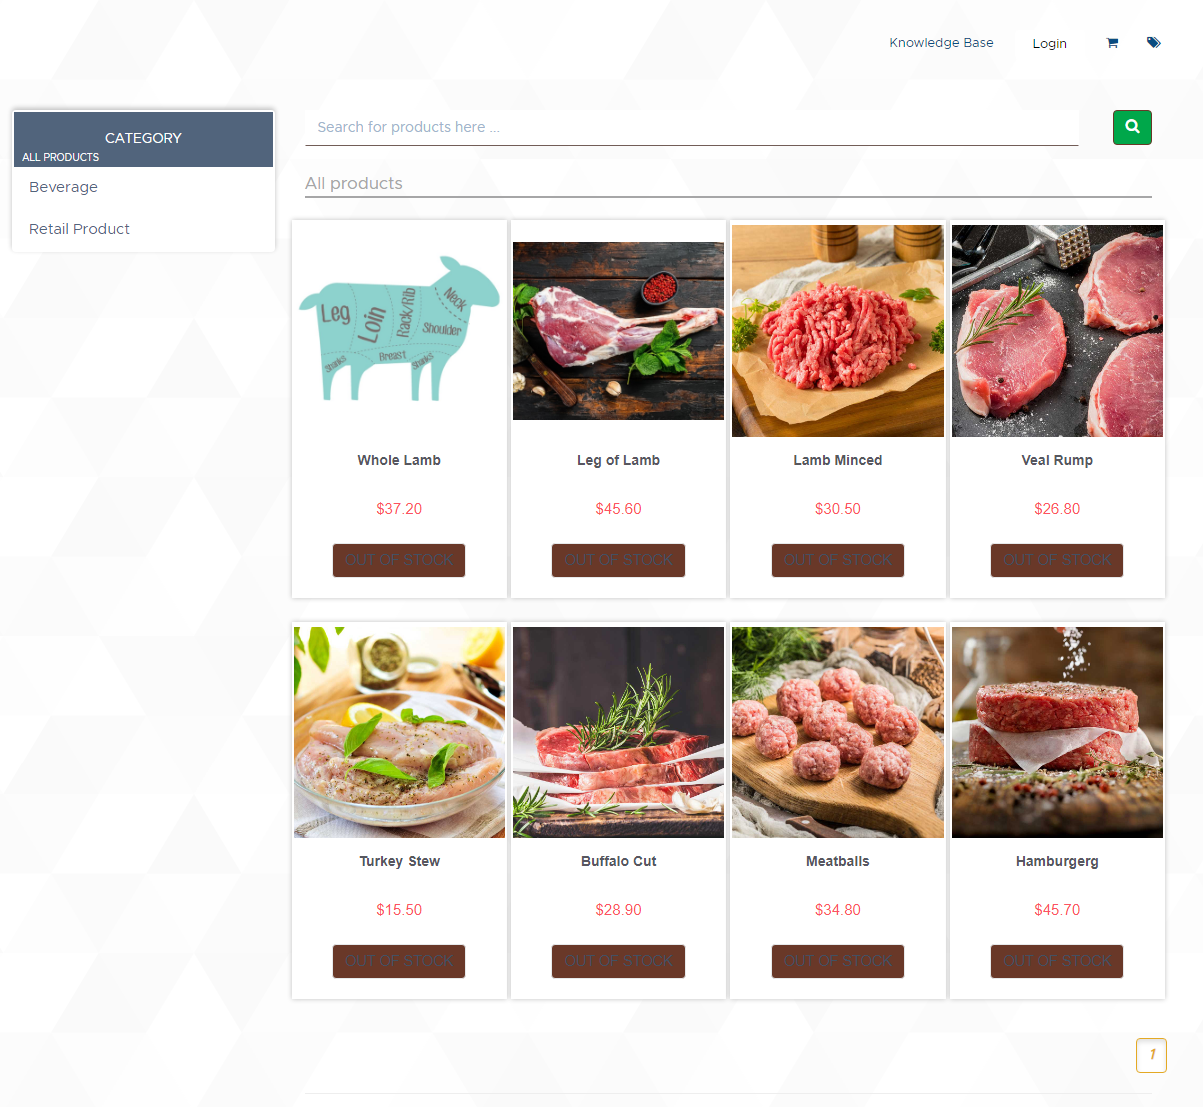Screen dimensions: 1203x1107
Task: Go to pagination page 1
Action: 1152,1055
